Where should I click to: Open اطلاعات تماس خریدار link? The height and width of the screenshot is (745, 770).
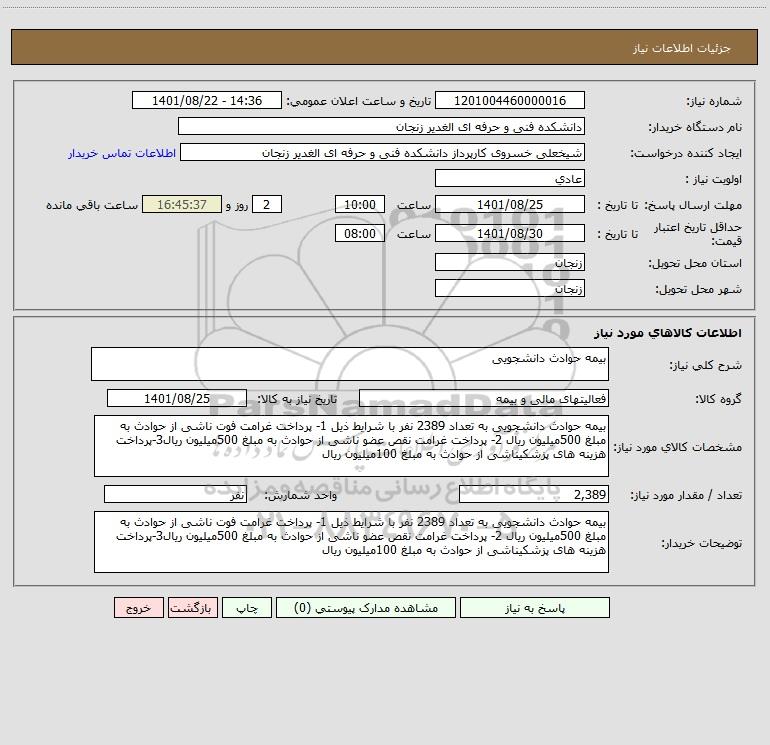122,153
